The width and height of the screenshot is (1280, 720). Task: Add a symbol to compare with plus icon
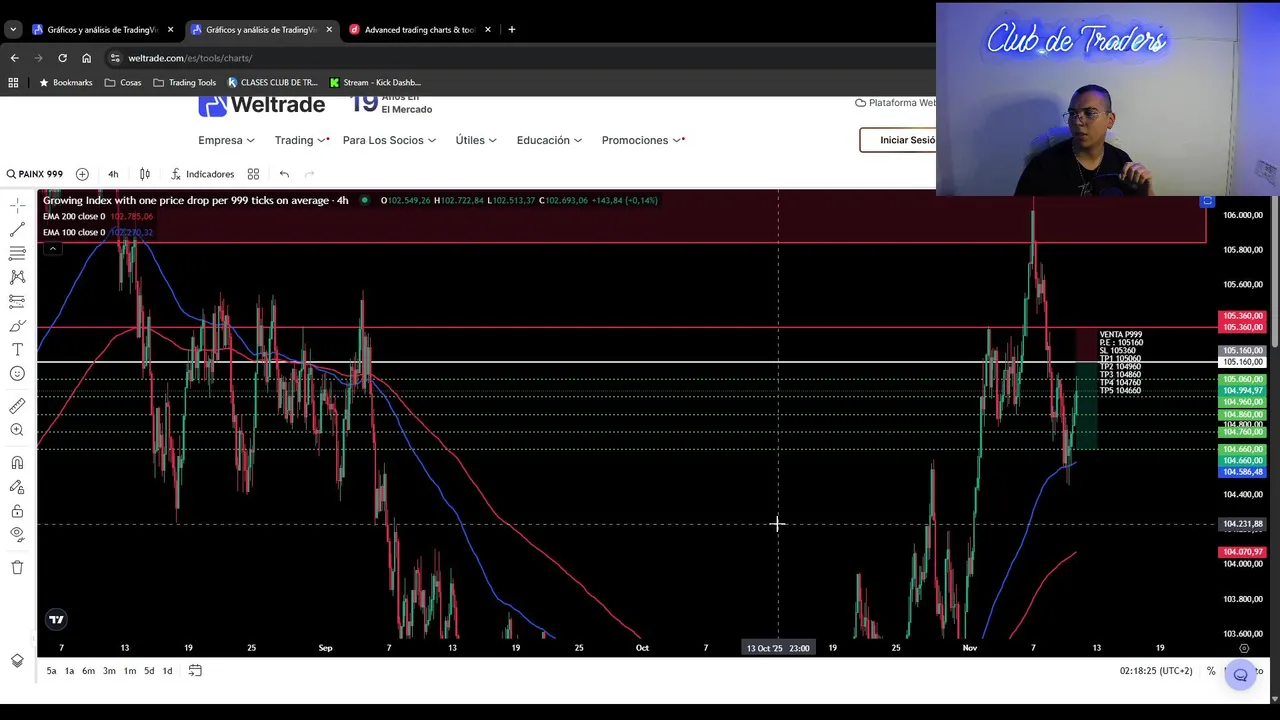click(x=82, y=174)
